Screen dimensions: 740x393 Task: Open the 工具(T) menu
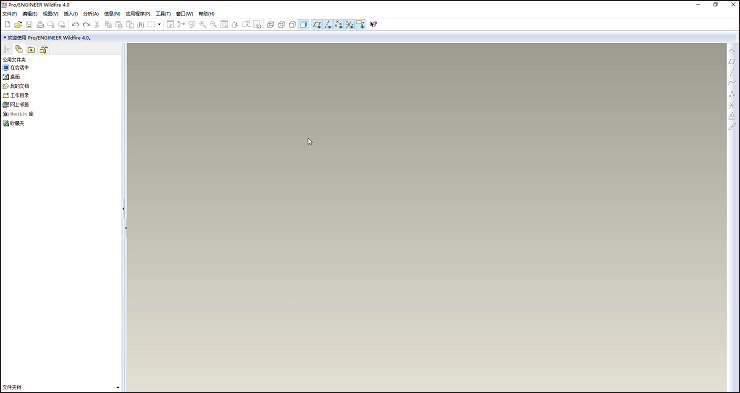pyautogui.click(x=163, y=14)
